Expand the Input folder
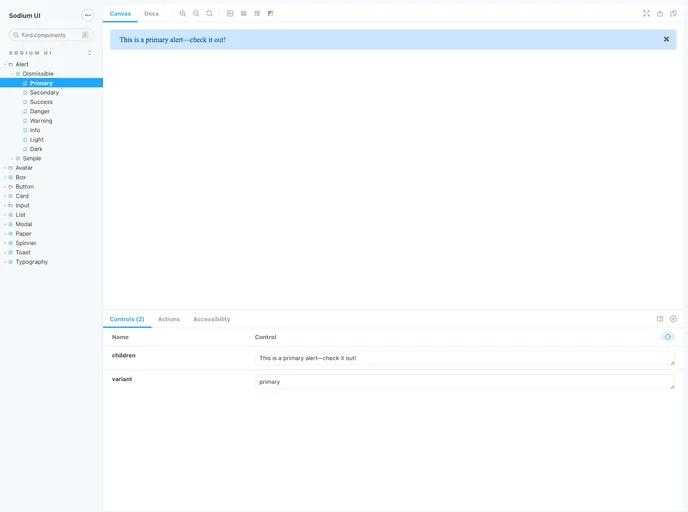The width and height of the screenshot is (688, 512). (x=22, y=205)
